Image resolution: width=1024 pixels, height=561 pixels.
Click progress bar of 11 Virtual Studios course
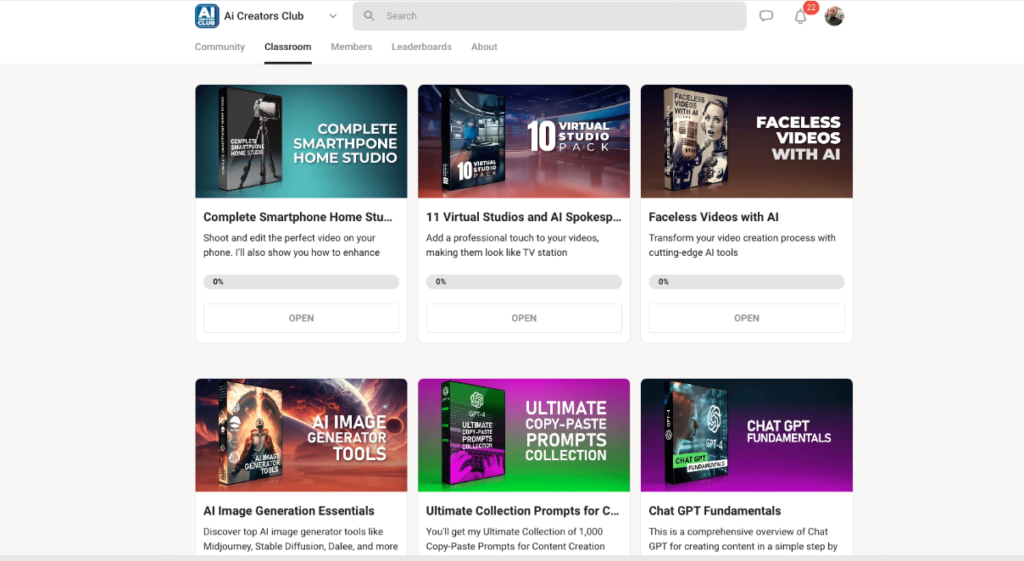tap(524, 281)
